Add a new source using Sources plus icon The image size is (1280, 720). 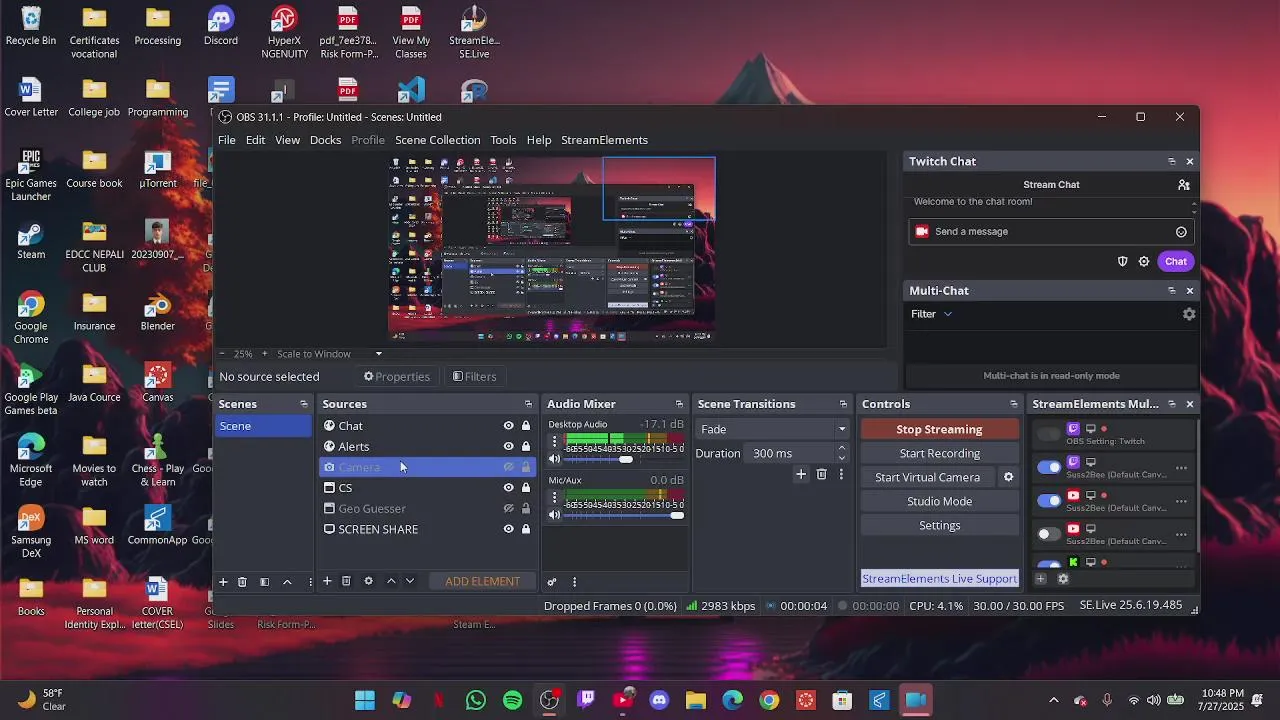pyautogui.click(x=327, y=581)
